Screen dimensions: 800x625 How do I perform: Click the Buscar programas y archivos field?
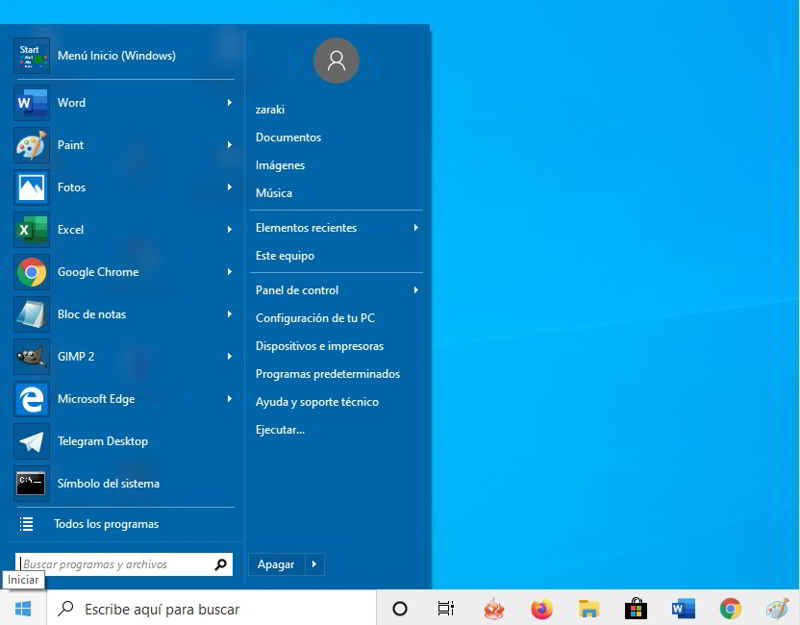(x=115, y=565)
